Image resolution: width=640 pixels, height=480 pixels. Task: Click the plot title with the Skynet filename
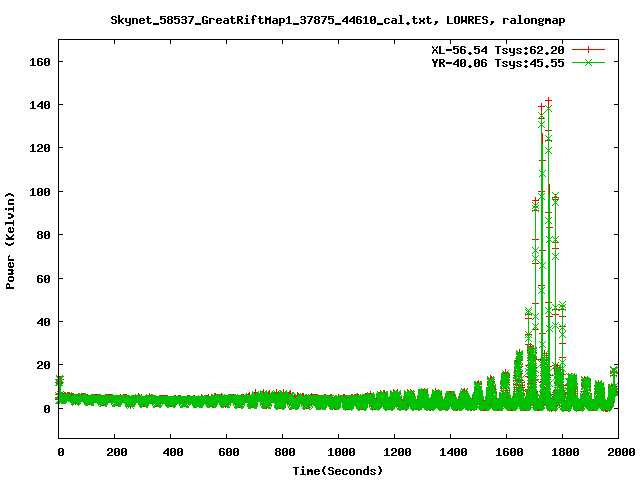338,20
